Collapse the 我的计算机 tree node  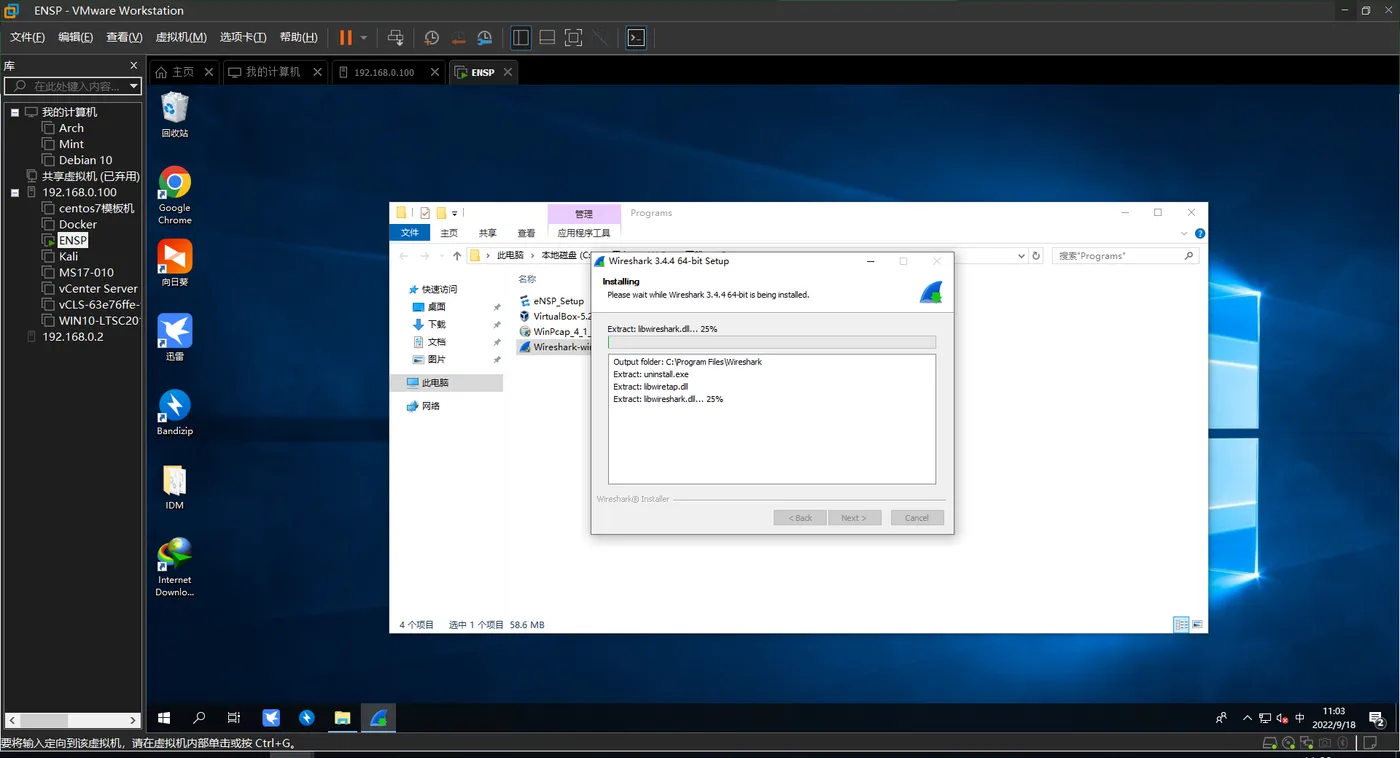[x=15, y=112]
